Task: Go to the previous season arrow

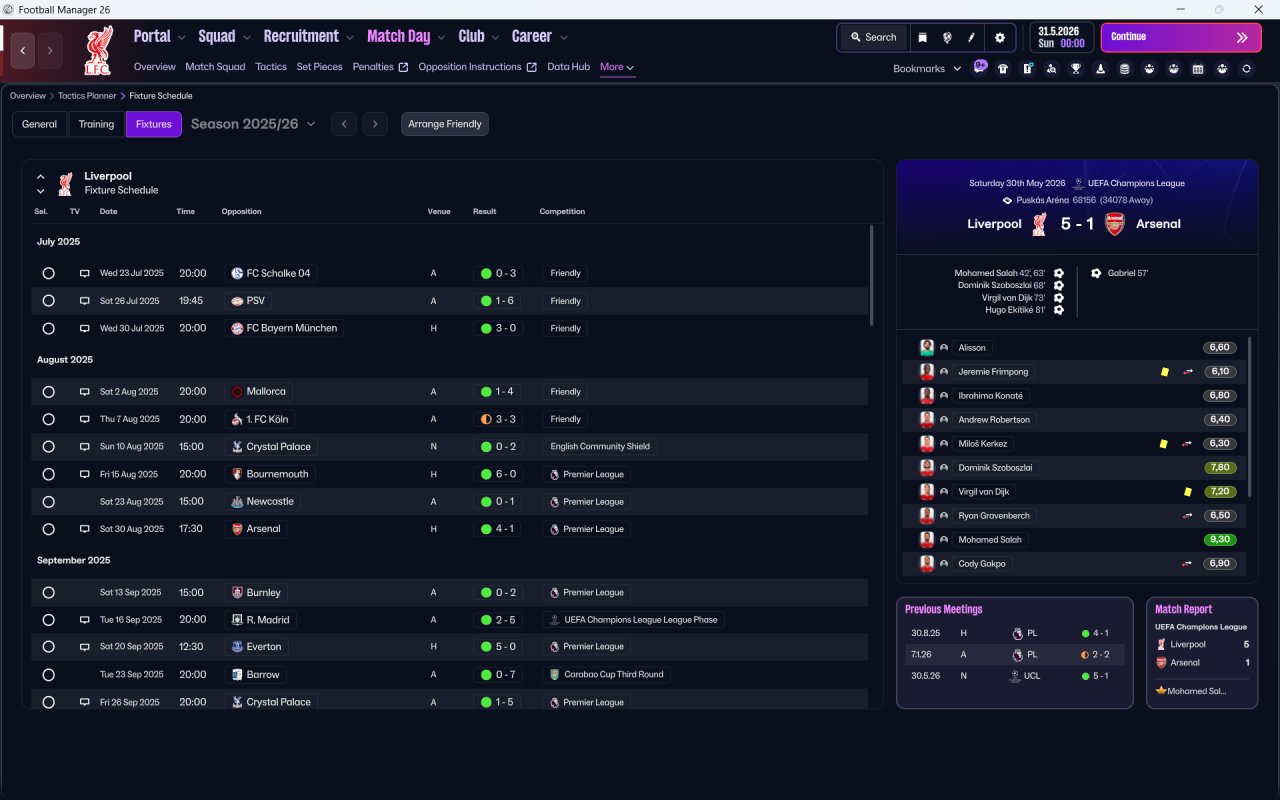Action: [x=343, y=124]
